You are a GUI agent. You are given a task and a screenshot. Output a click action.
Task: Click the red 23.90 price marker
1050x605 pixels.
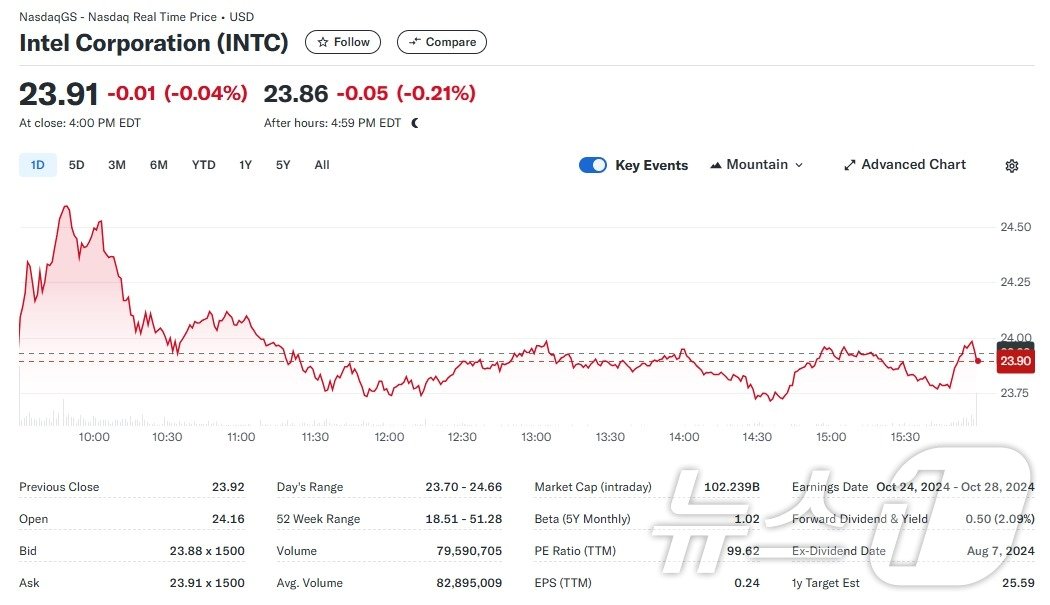(1015, 361)
